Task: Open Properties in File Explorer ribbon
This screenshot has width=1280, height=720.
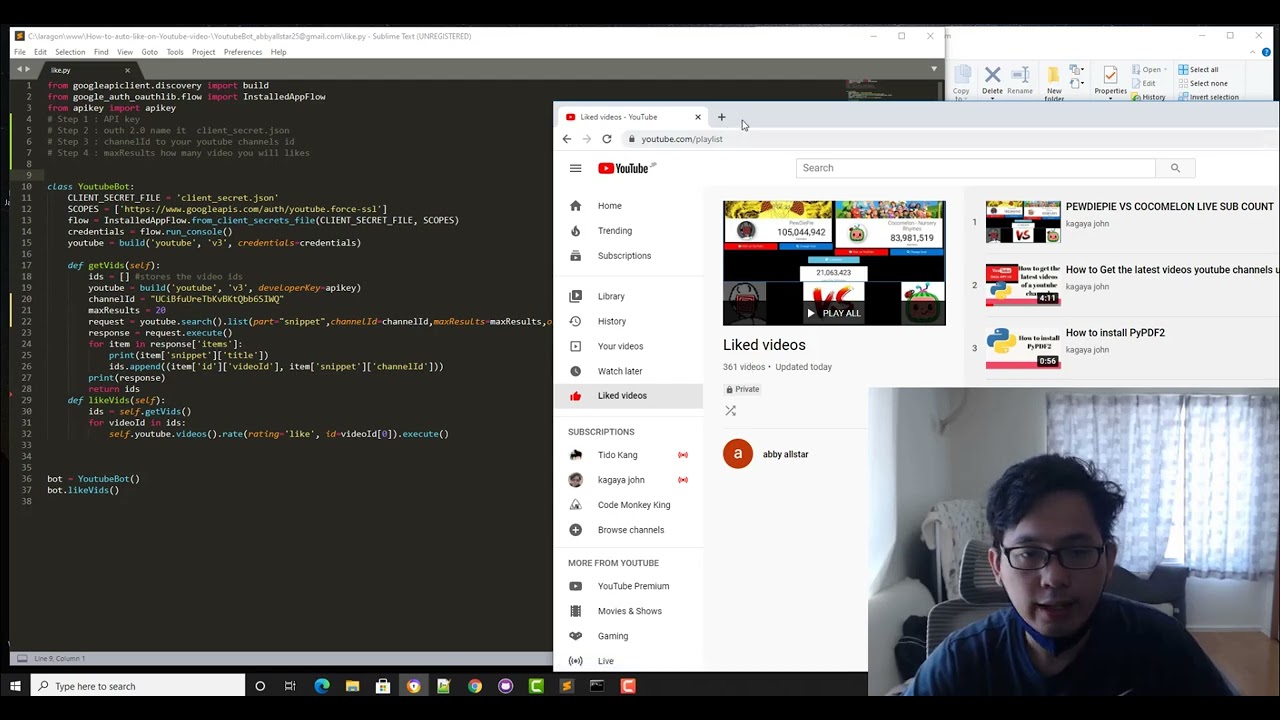Action: pyautogui.click(x=1110, y=80)
